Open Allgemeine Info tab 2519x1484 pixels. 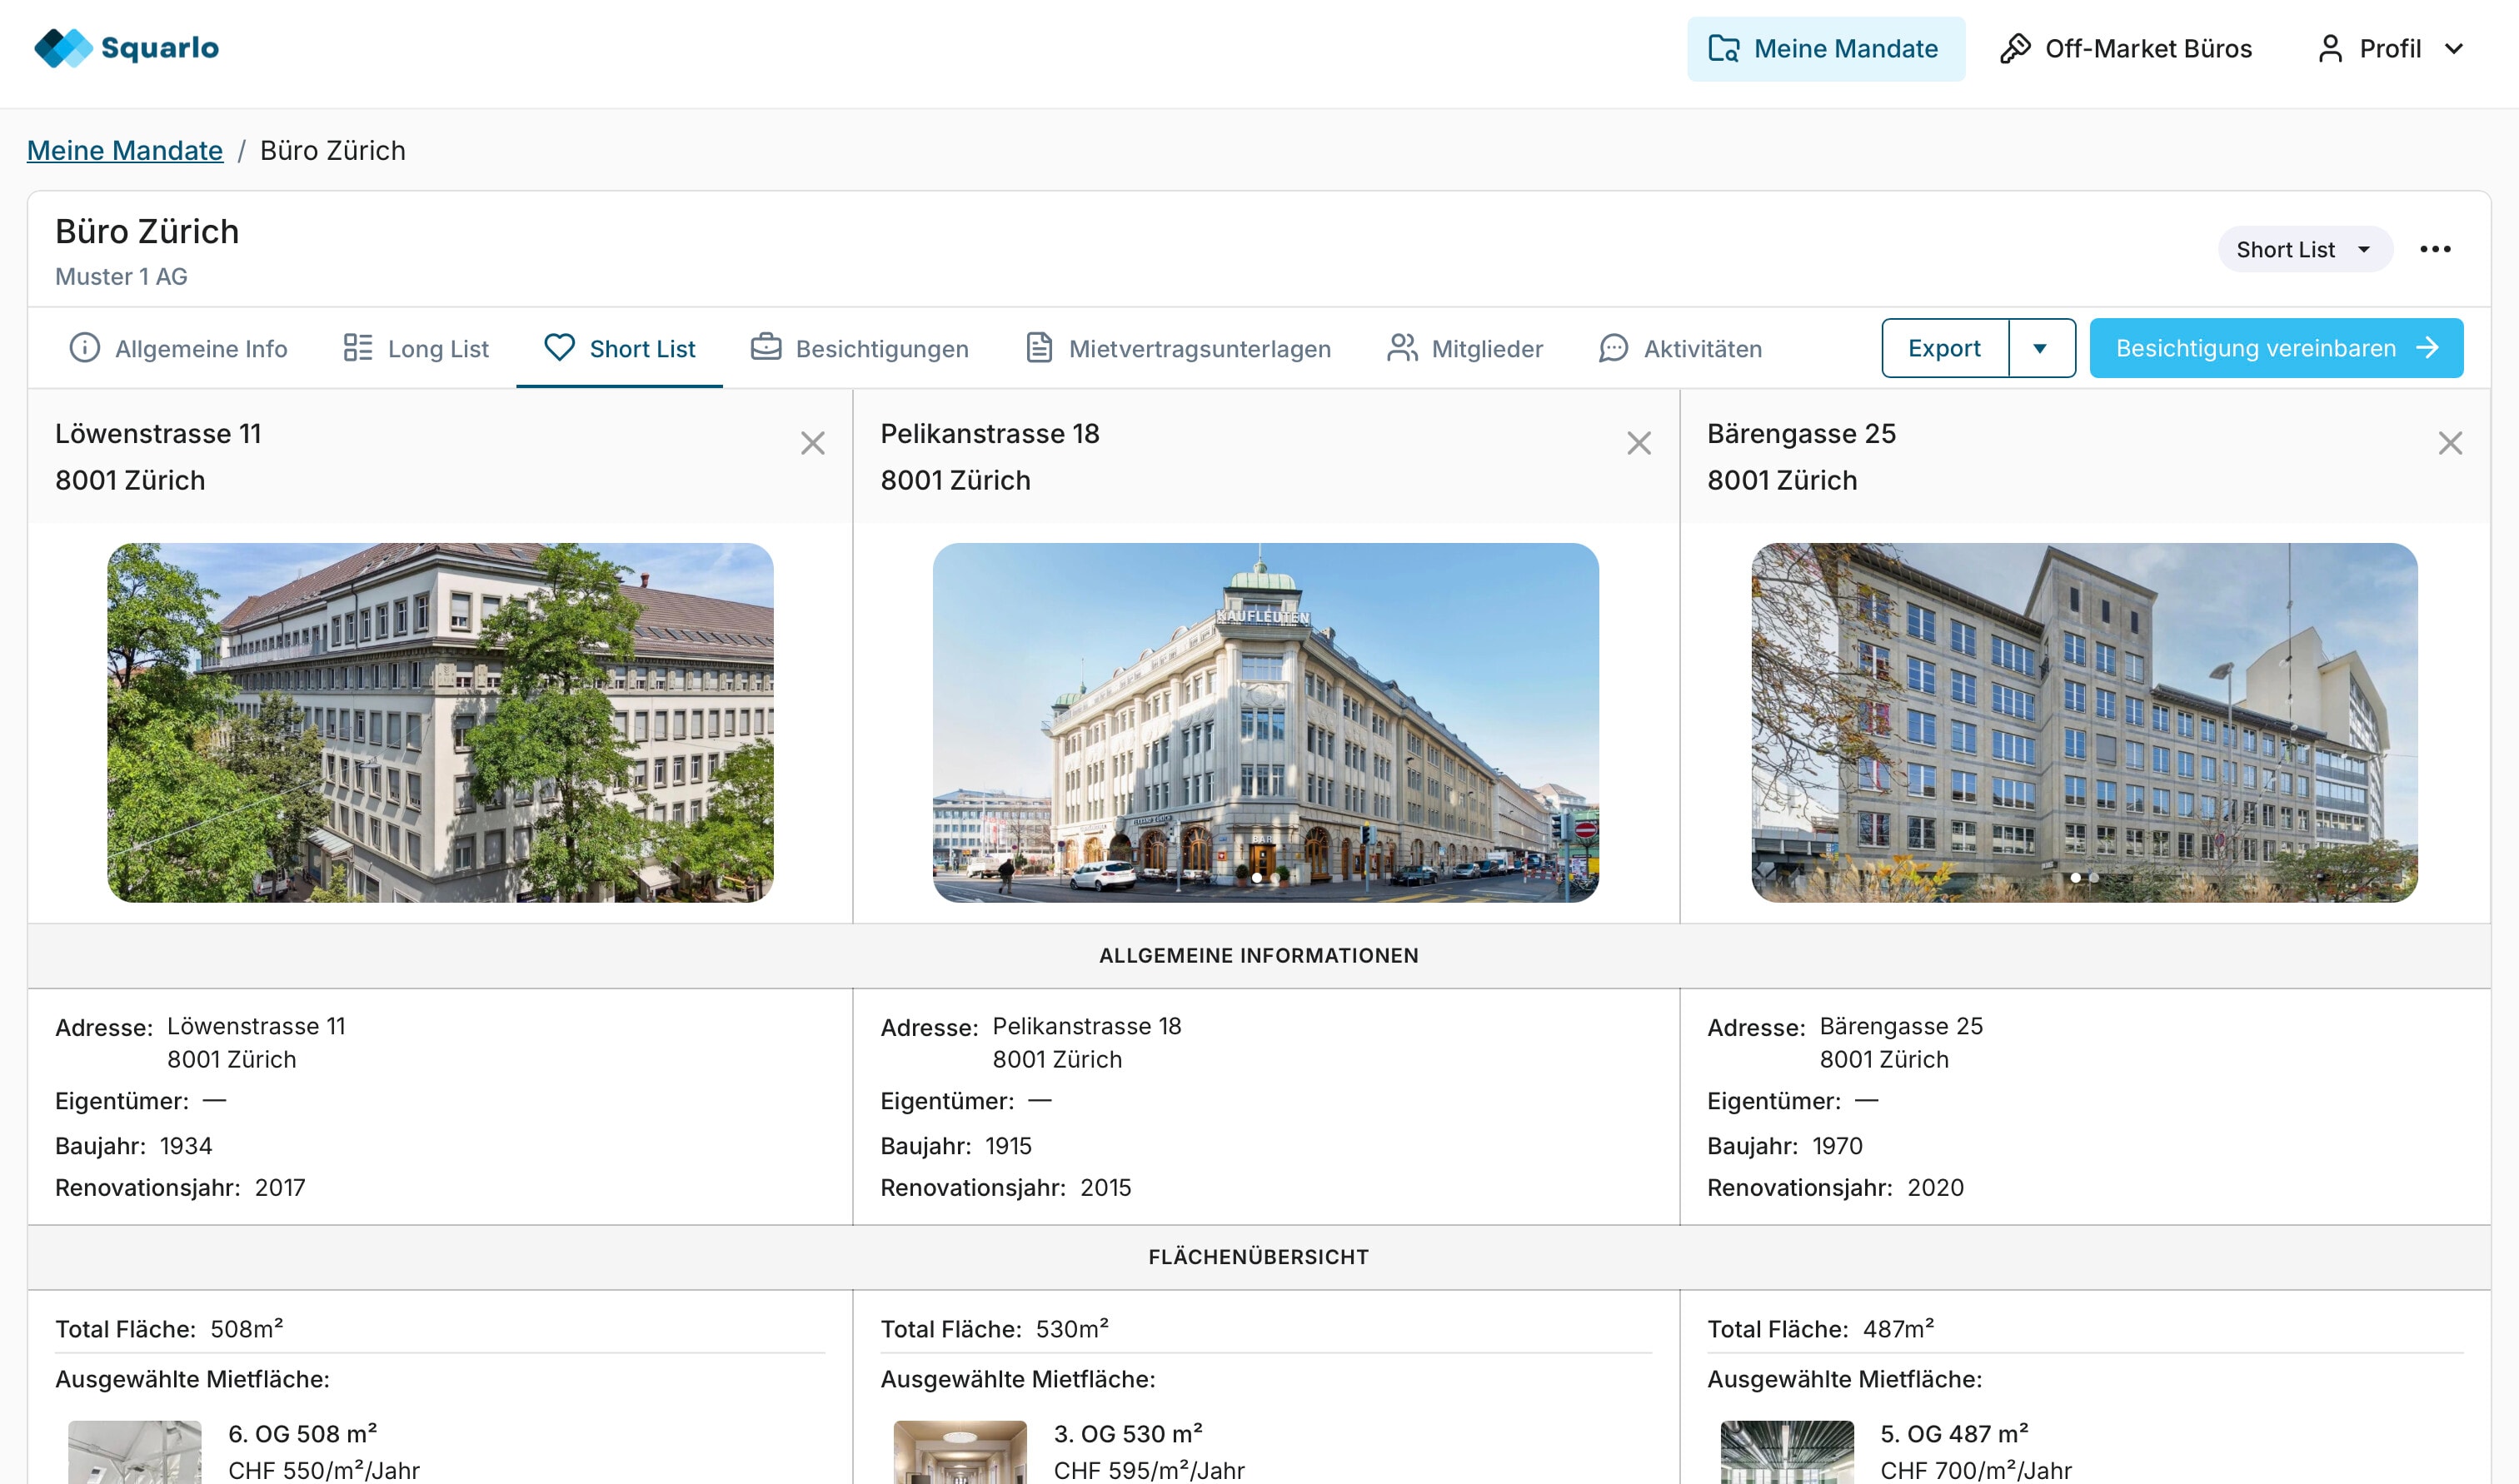pyautogui.click(x=178, y=349)
